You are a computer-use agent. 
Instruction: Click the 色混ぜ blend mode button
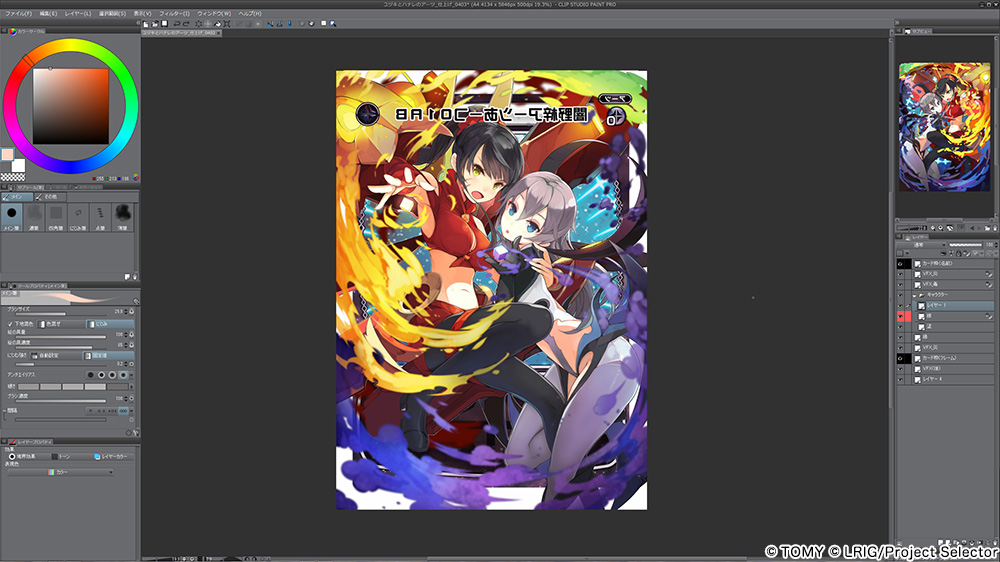coord(61,324)
